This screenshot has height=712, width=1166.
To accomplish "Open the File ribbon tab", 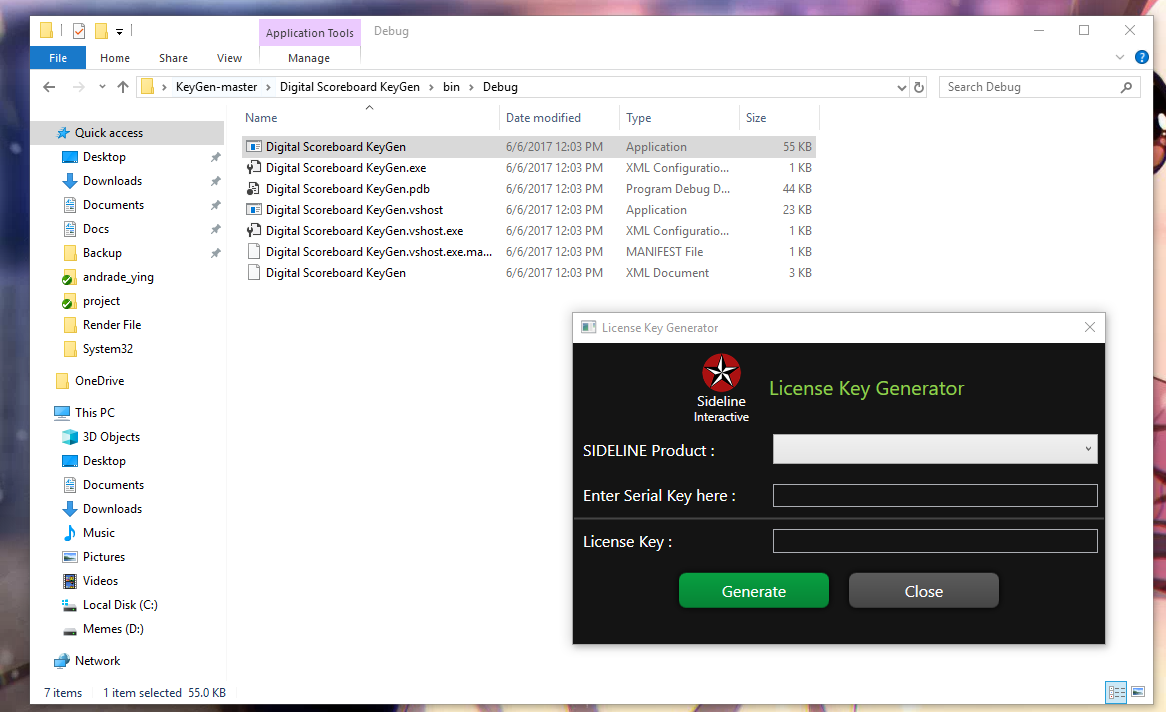I will click(58, 58).
